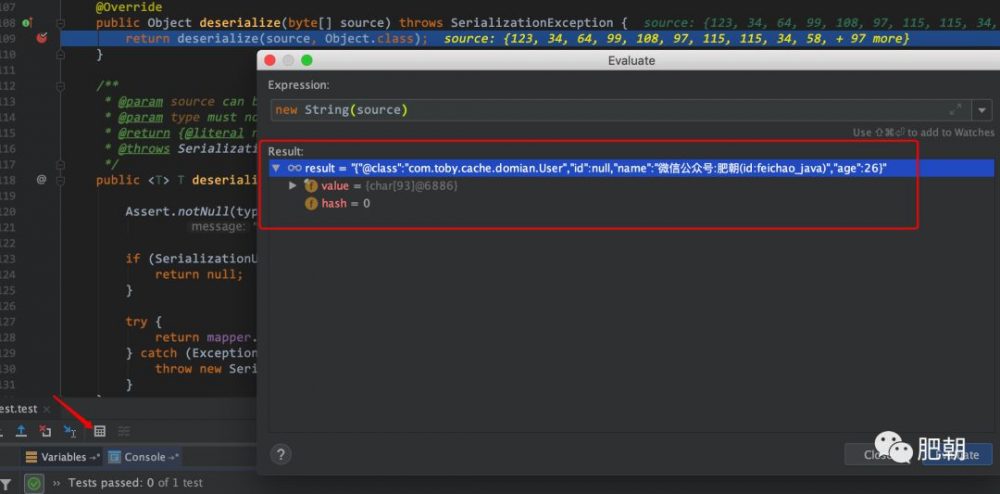Expand the value char array node
The image size is (1000, 494).
(293, 185)
